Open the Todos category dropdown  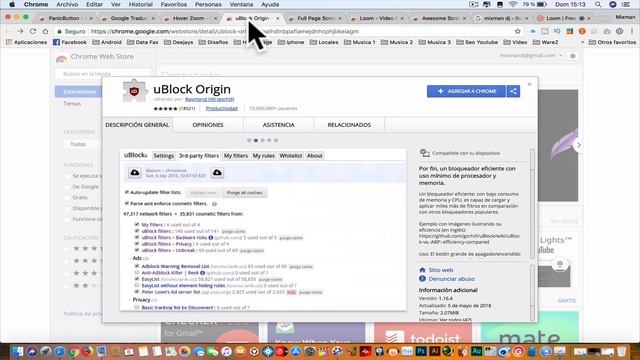pyautogui.click(x=82, y=144)
